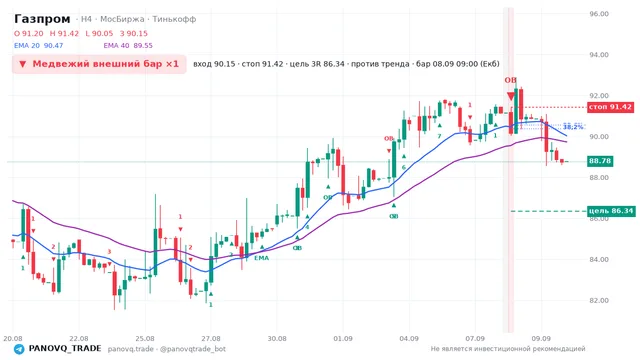Click the 20.08 date axis label
Viewport: 640px width, 360px height.
(x=13, y=339)
